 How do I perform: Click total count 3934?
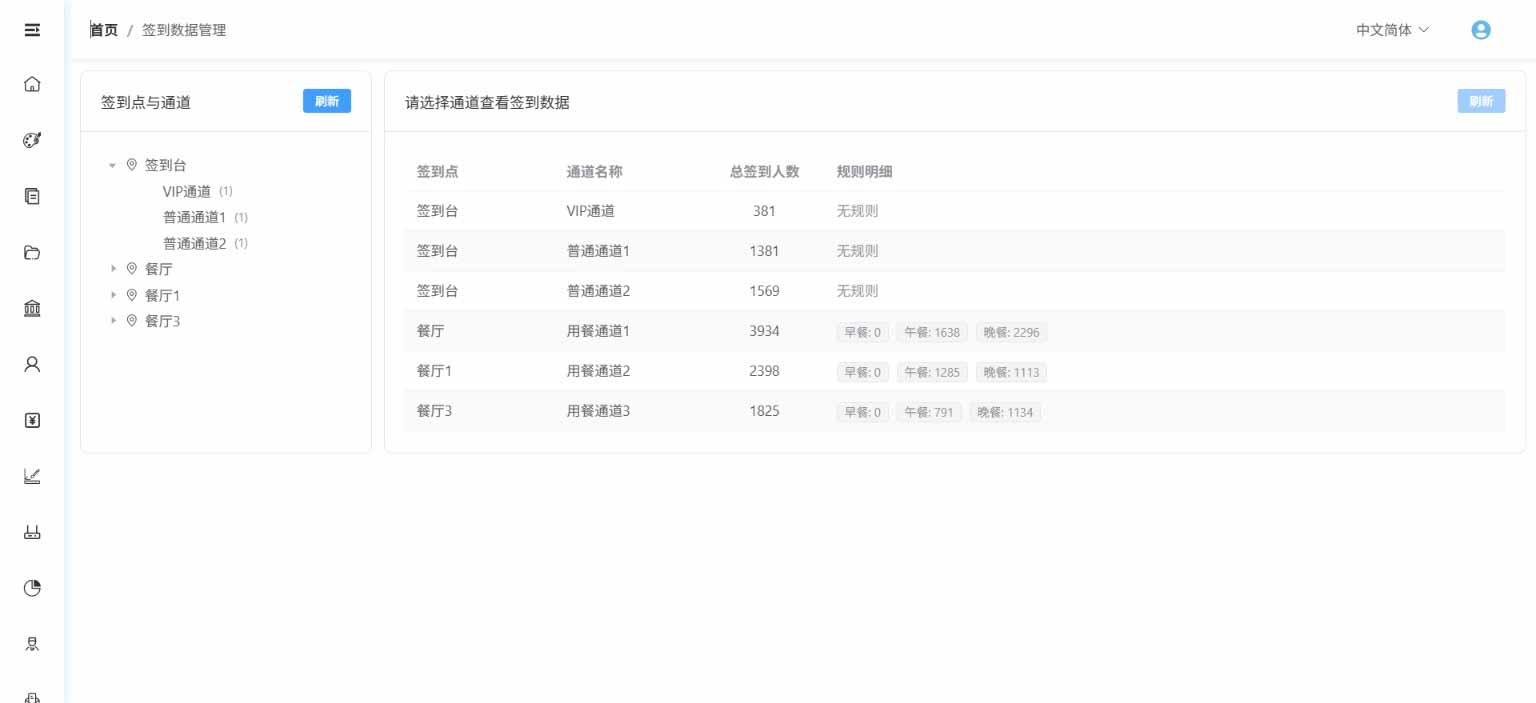coord(764,331)
